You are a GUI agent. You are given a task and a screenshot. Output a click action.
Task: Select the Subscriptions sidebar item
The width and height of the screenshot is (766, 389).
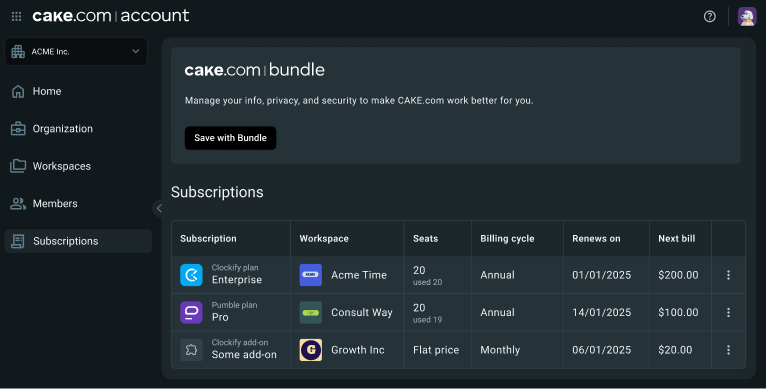[x=78, y=241]
